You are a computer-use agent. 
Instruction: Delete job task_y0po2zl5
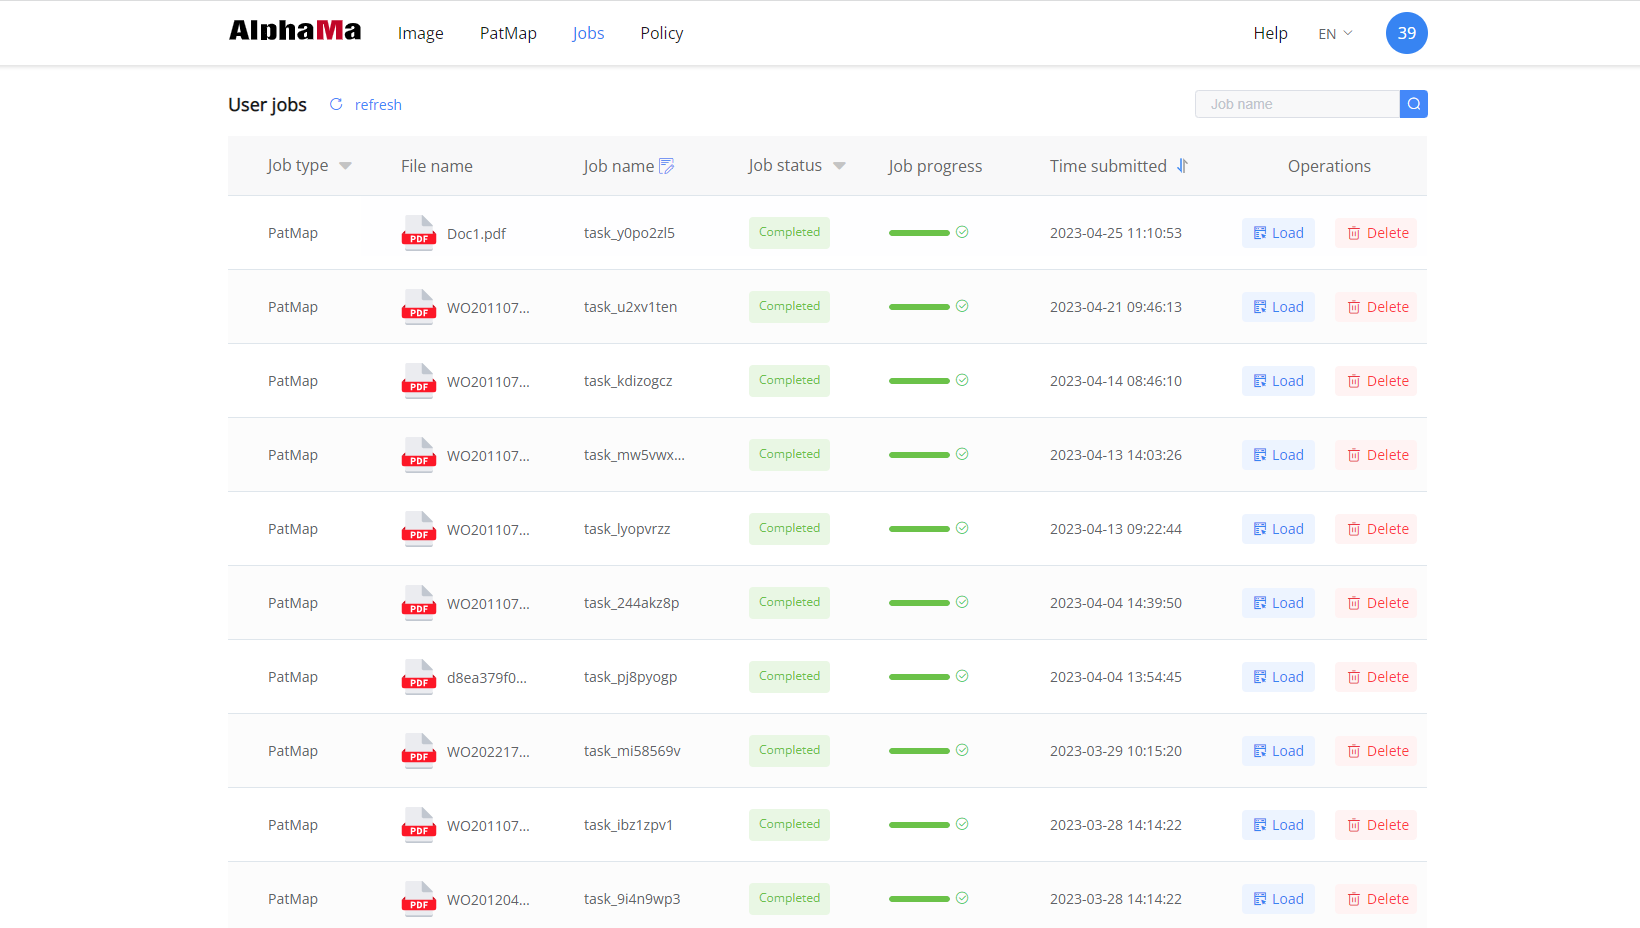point(1376,233)
